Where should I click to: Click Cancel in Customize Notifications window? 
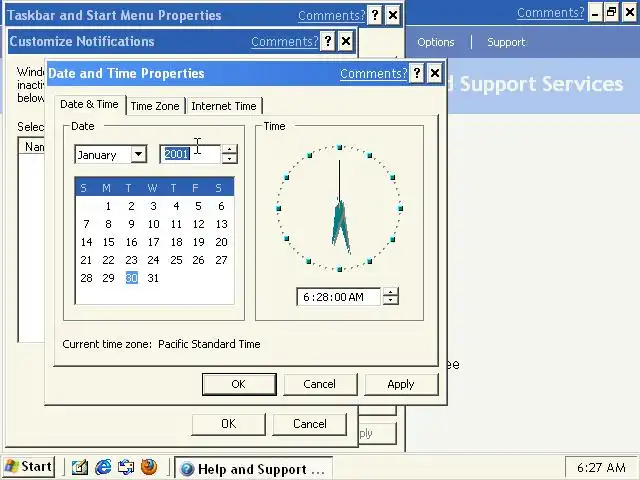tap(310, 424)
